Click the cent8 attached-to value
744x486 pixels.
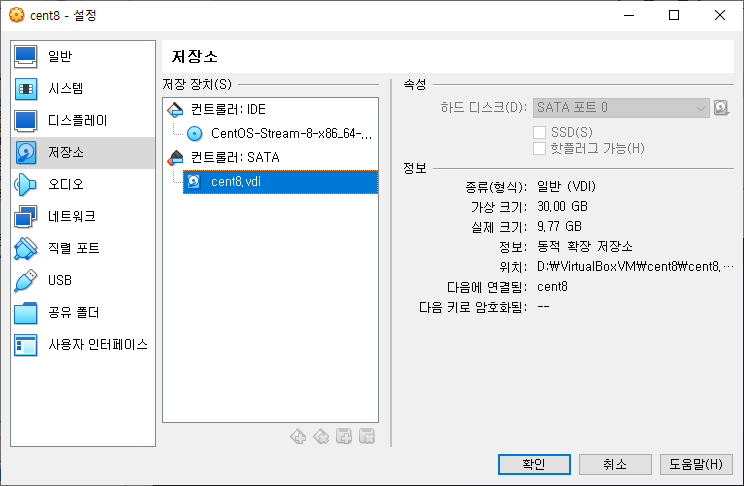pos(552,287)
